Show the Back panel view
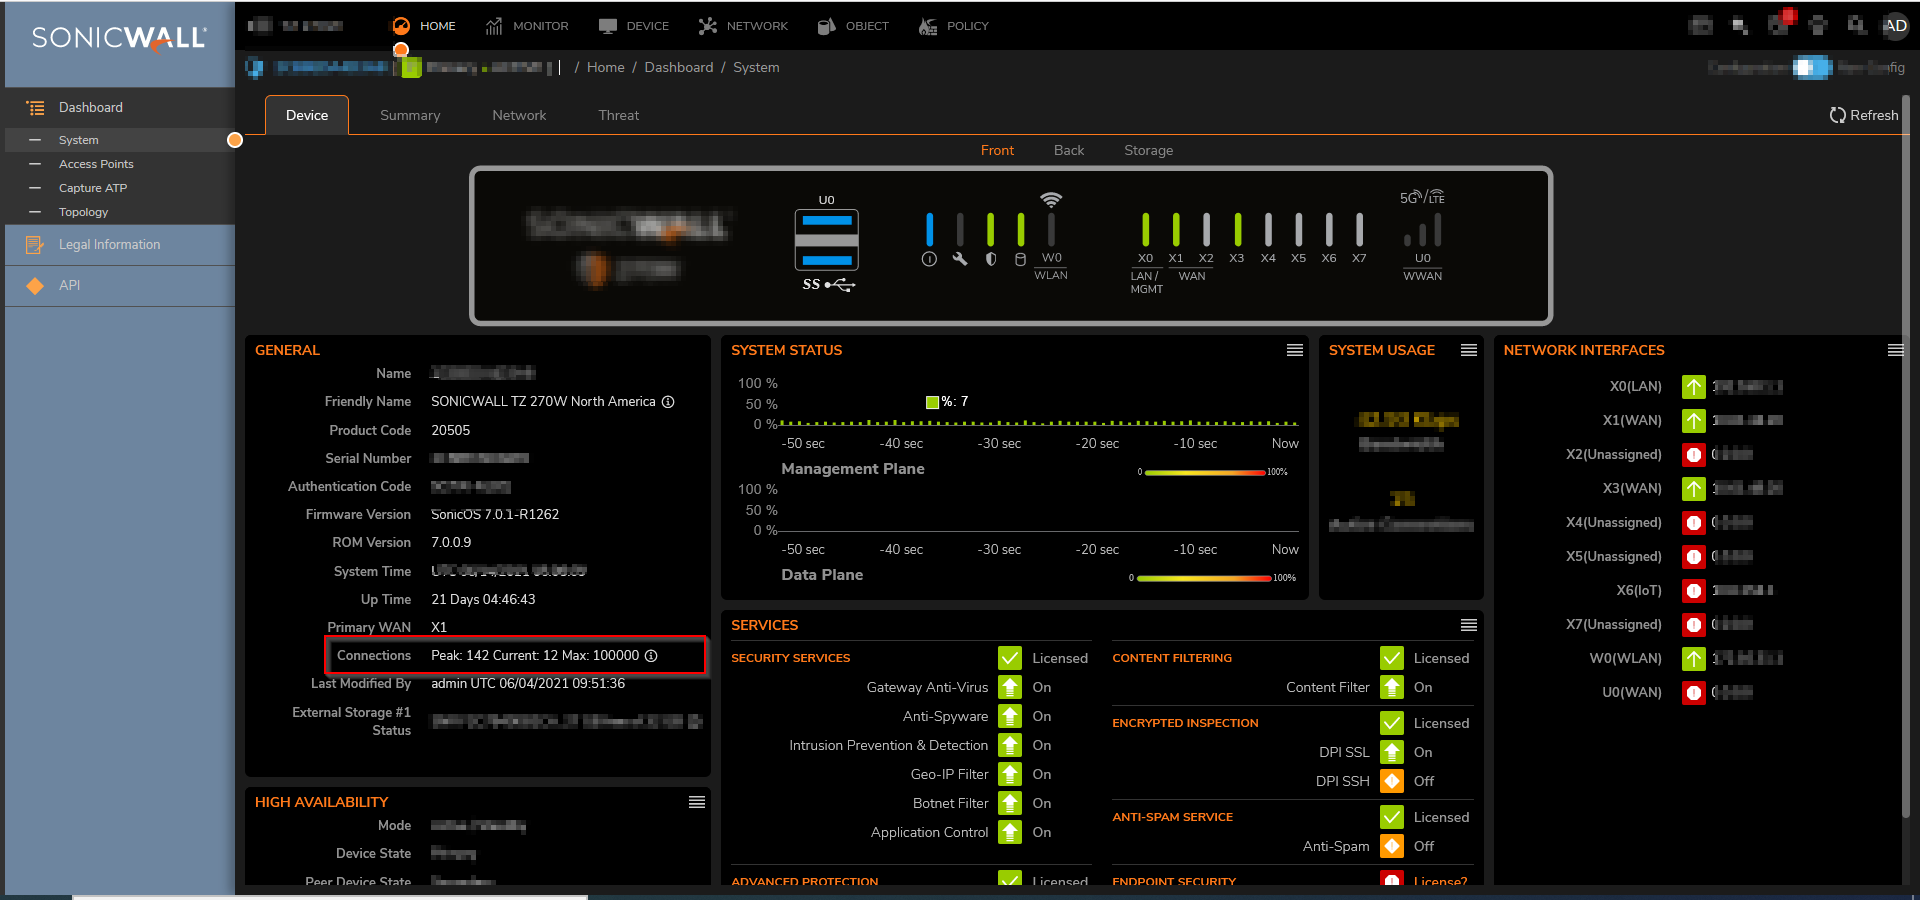1920x900 pixels. [1069, 150]
